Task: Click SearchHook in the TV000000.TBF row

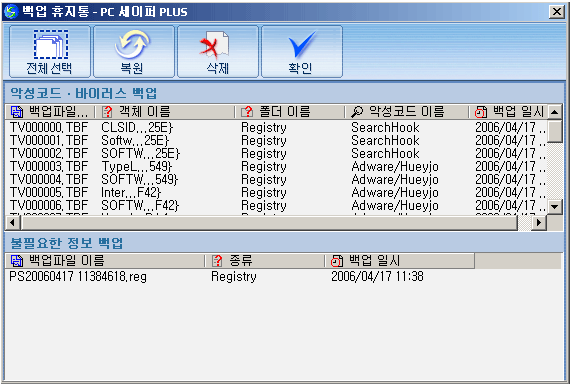Action: pos(385,127)
